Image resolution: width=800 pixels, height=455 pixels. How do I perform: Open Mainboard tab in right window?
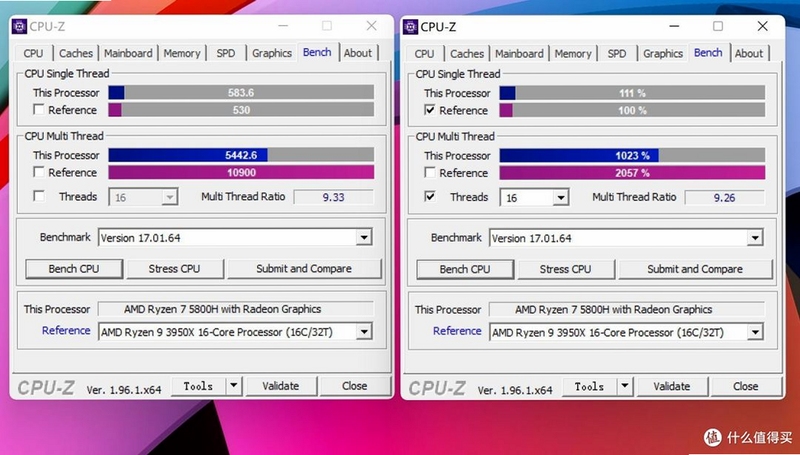point(519,54)
